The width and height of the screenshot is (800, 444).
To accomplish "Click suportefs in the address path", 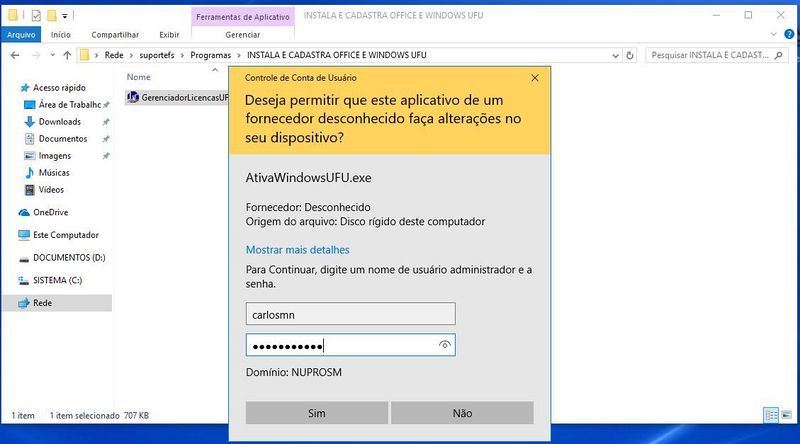I will [157, 55].
